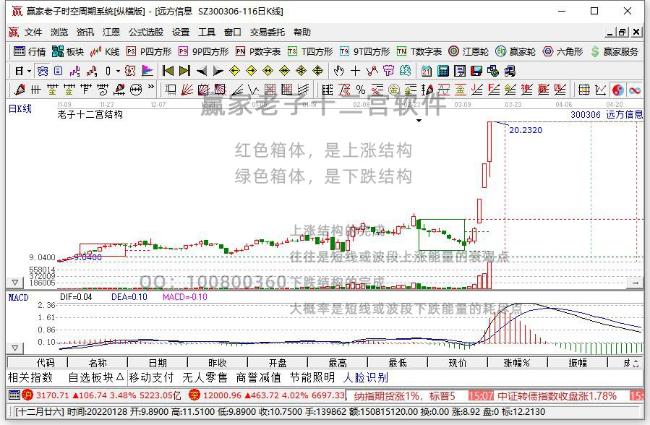Select the red fan lines drawing tool

(187, 89)
